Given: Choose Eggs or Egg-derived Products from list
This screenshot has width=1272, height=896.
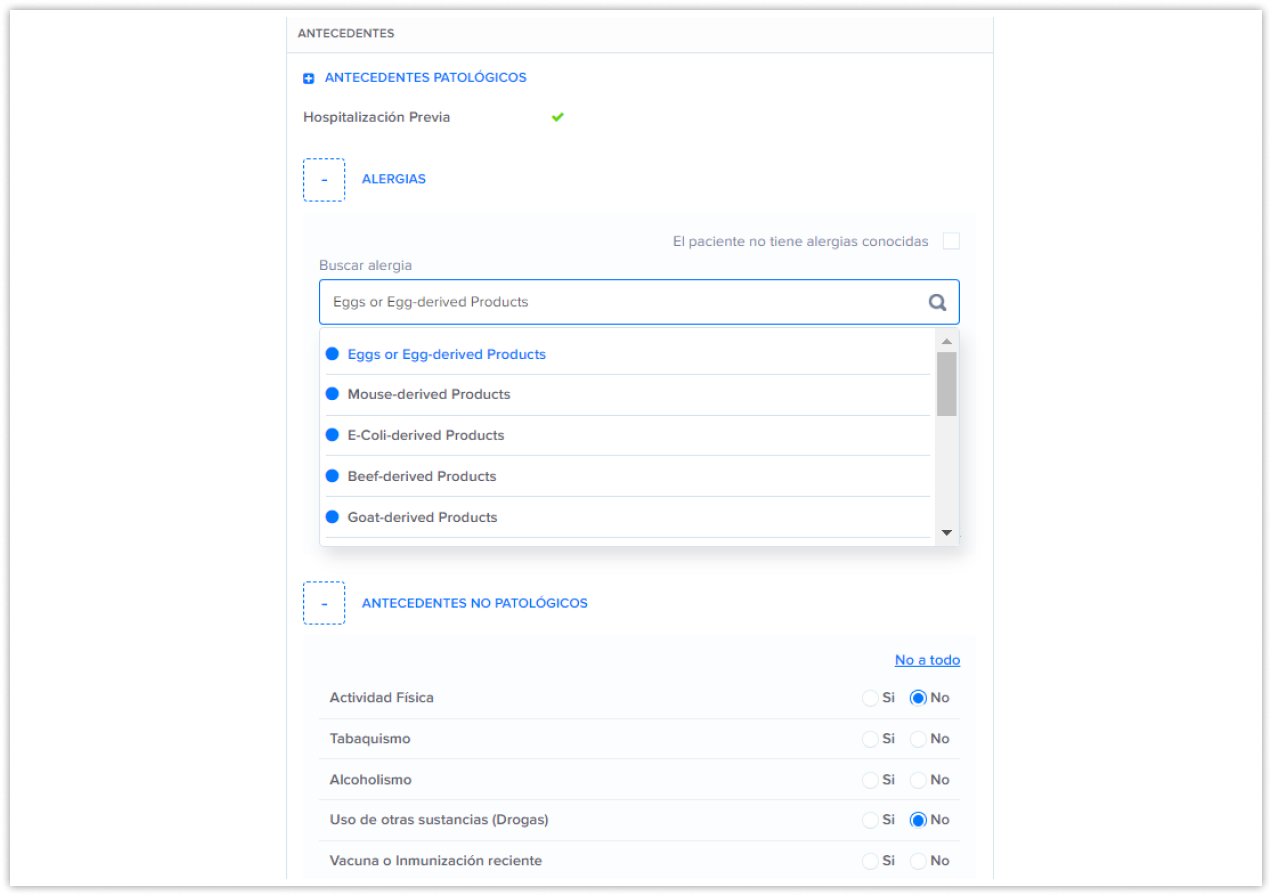Looking at the screenshot, I should coord(446,354).
